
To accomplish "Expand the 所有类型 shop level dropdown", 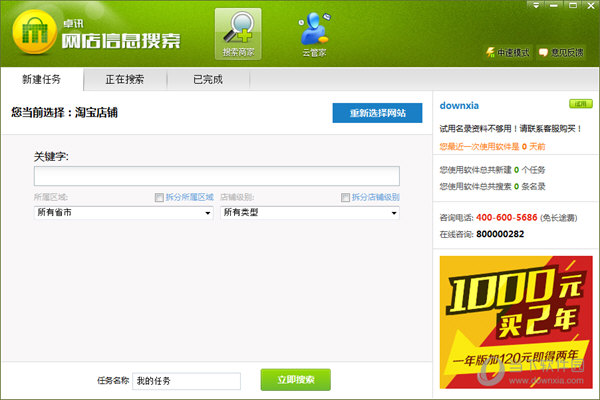I will [310, 212].
